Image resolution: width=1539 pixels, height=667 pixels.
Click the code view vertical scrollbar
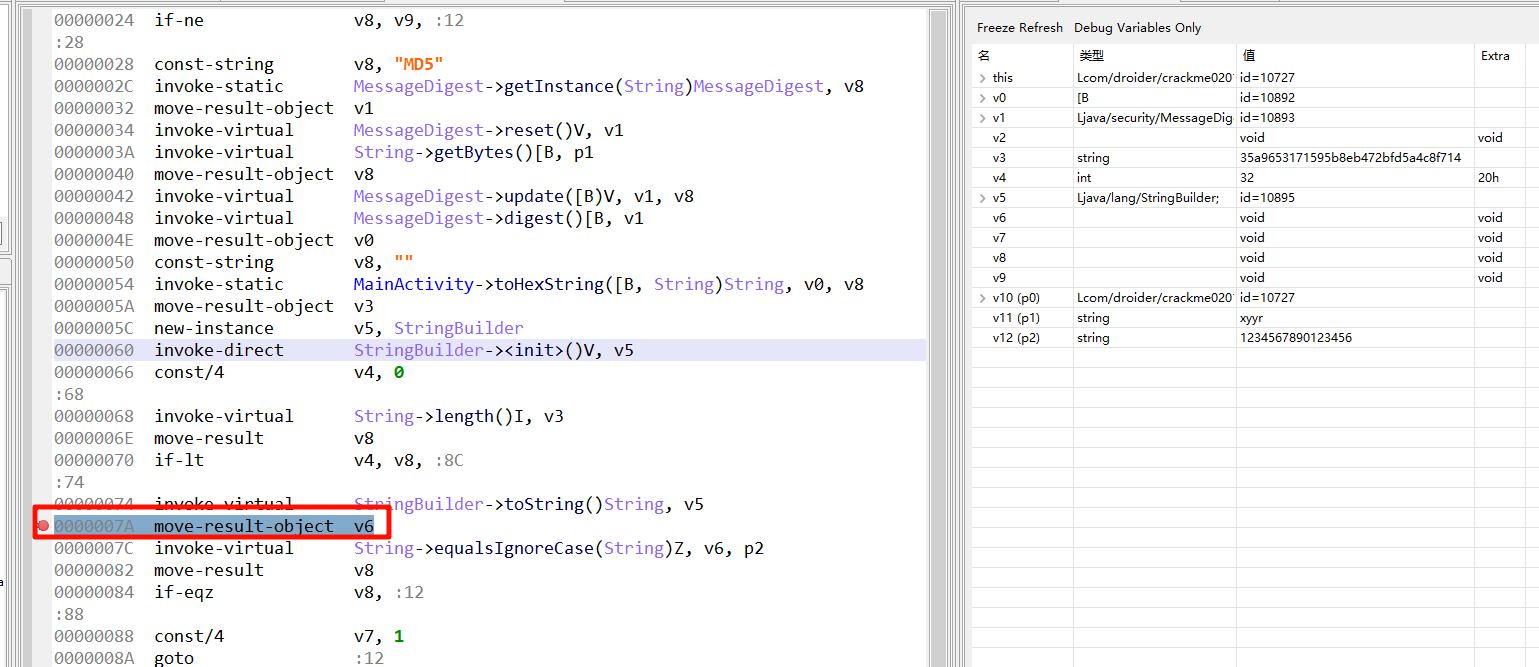point(939,340)
